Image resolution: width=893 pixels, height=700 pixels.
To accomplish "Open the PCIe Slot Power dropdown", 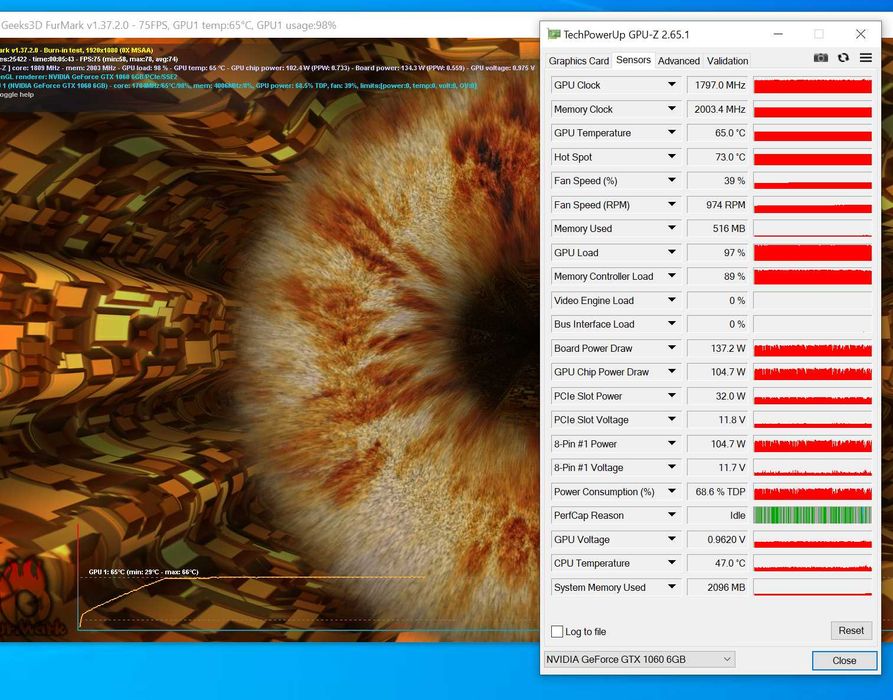I will click(672, 396).
